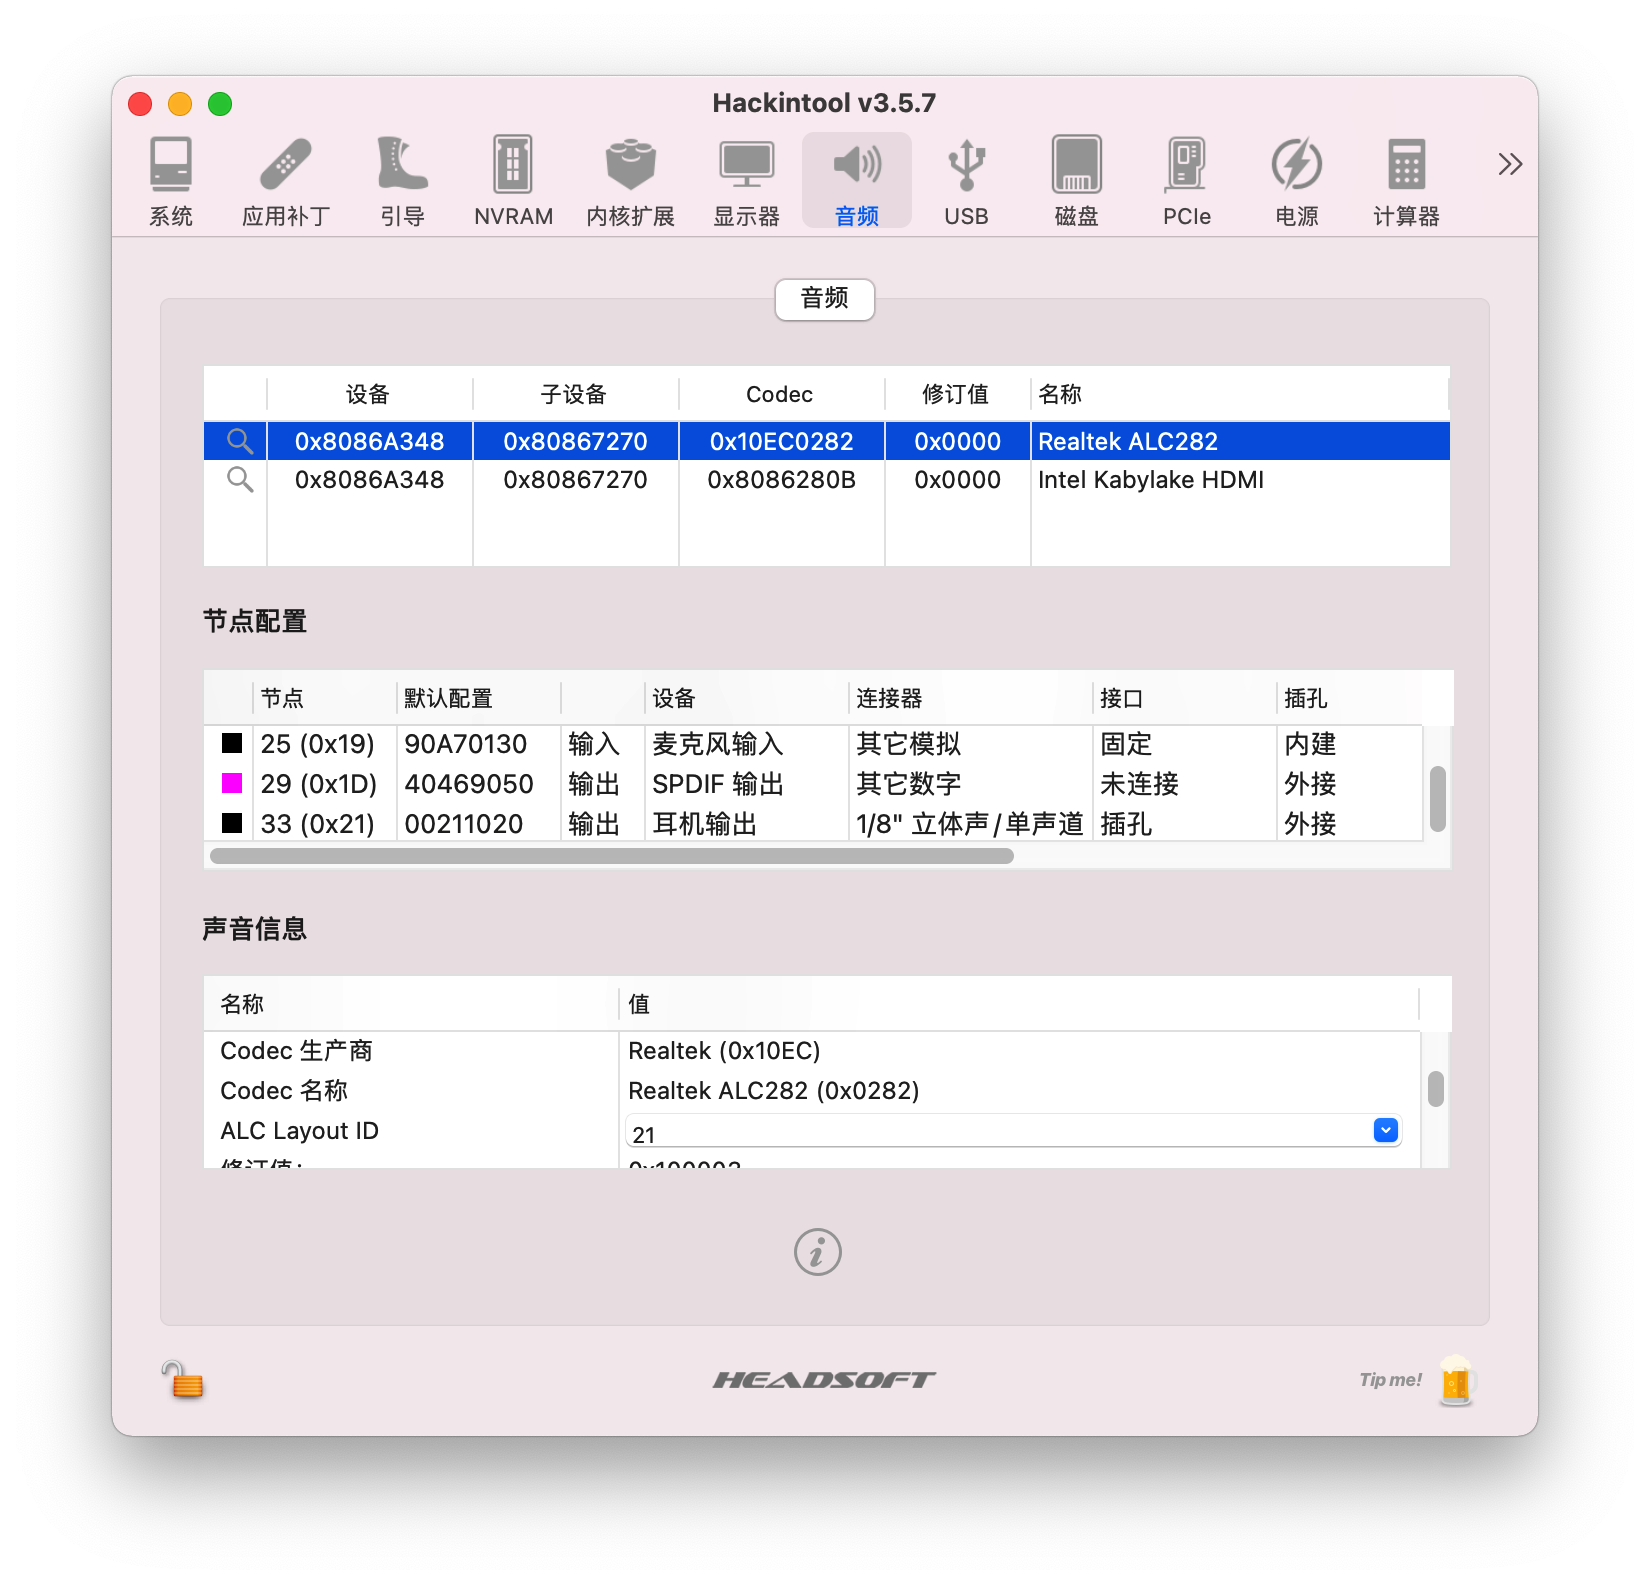Click the orange unlock padlock icon
Image resolution: width=1650 pixels, height=1584 pixels.
coord(183,1380)
